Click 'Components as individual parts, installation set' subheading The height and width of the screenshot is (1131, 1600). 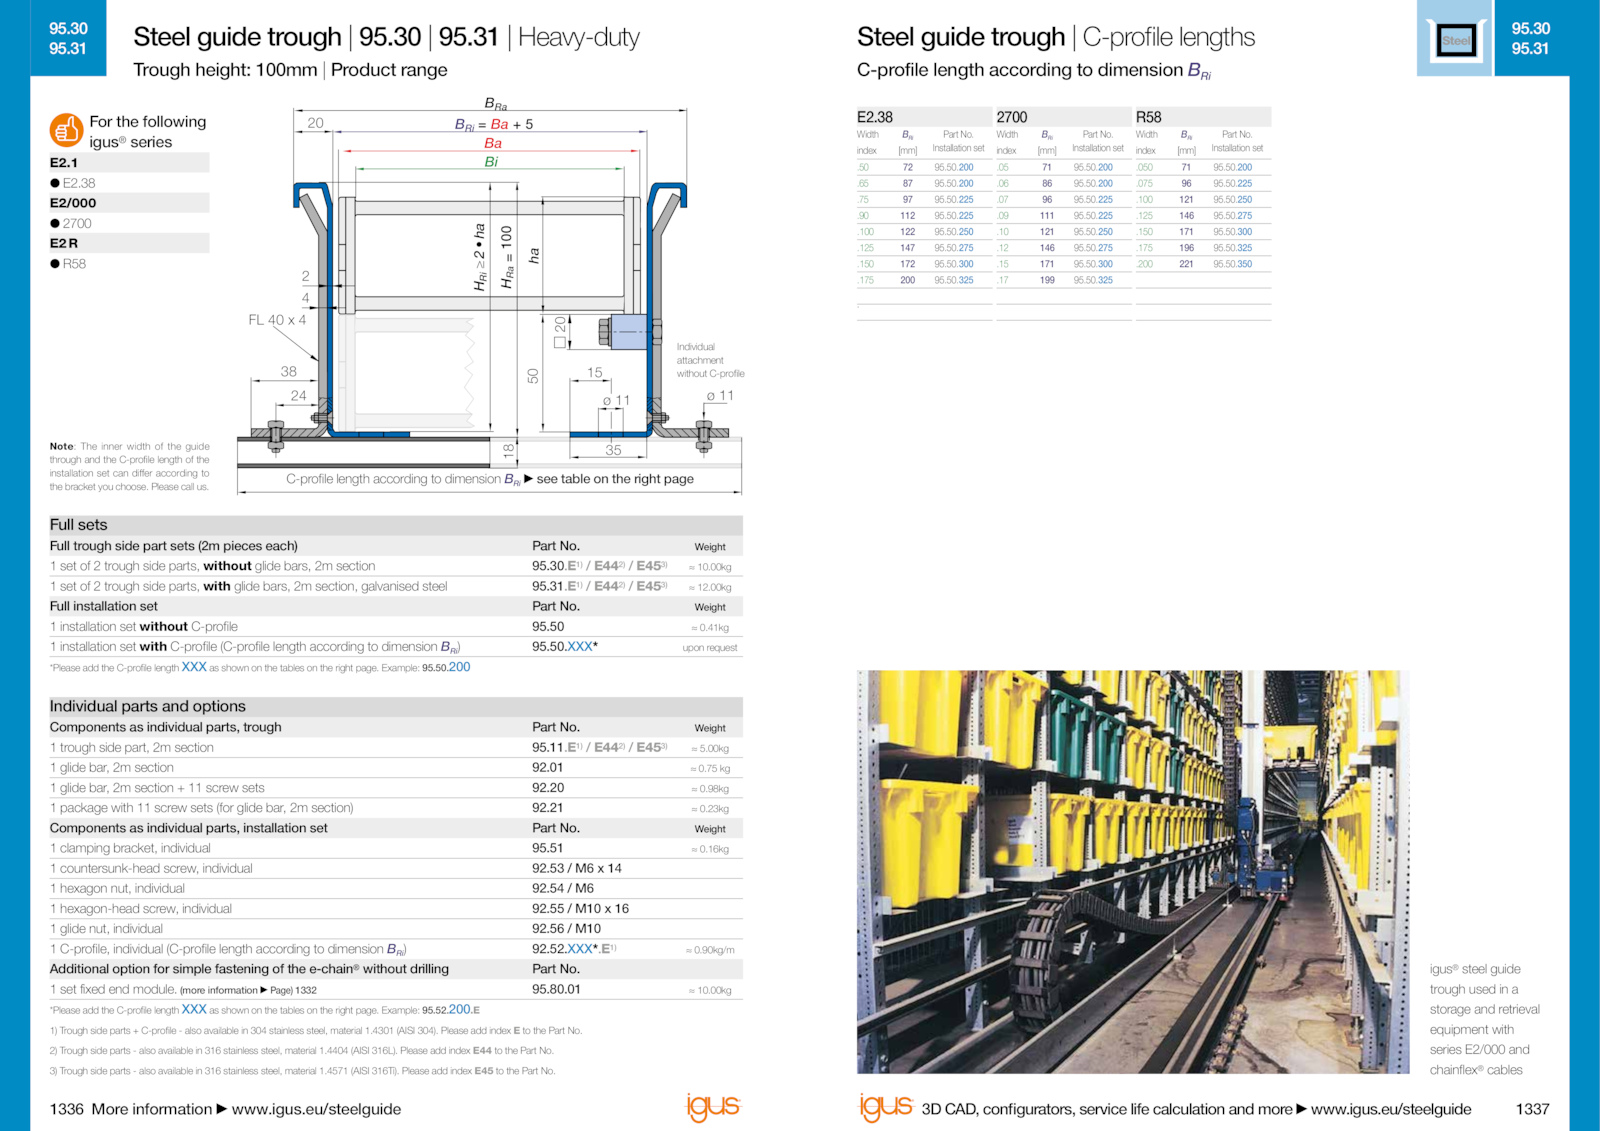[x=189, y=828]
